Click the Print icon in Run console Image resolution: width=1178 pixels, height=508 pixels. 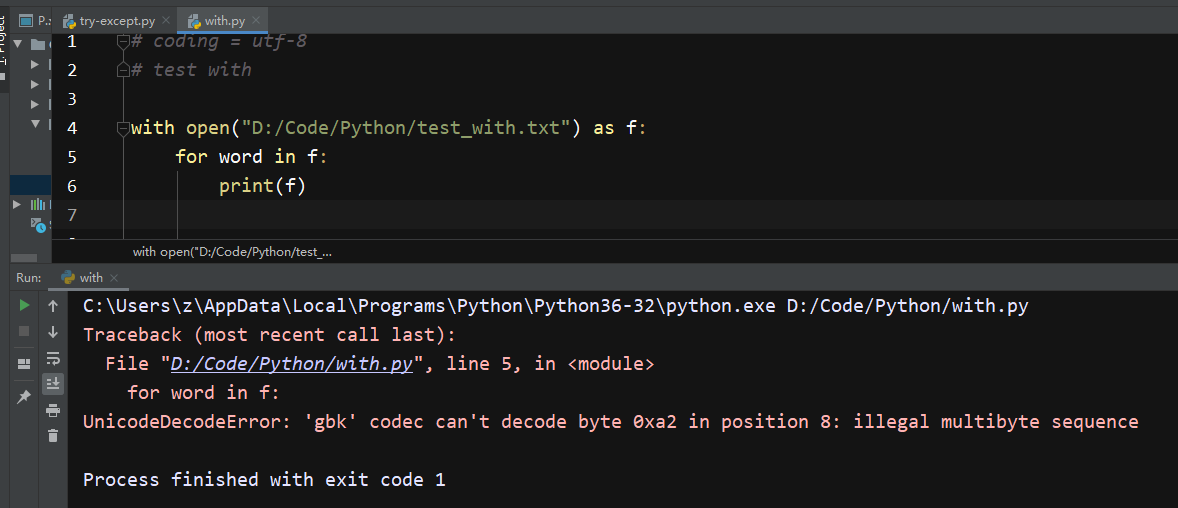click(x=53, y=410)
